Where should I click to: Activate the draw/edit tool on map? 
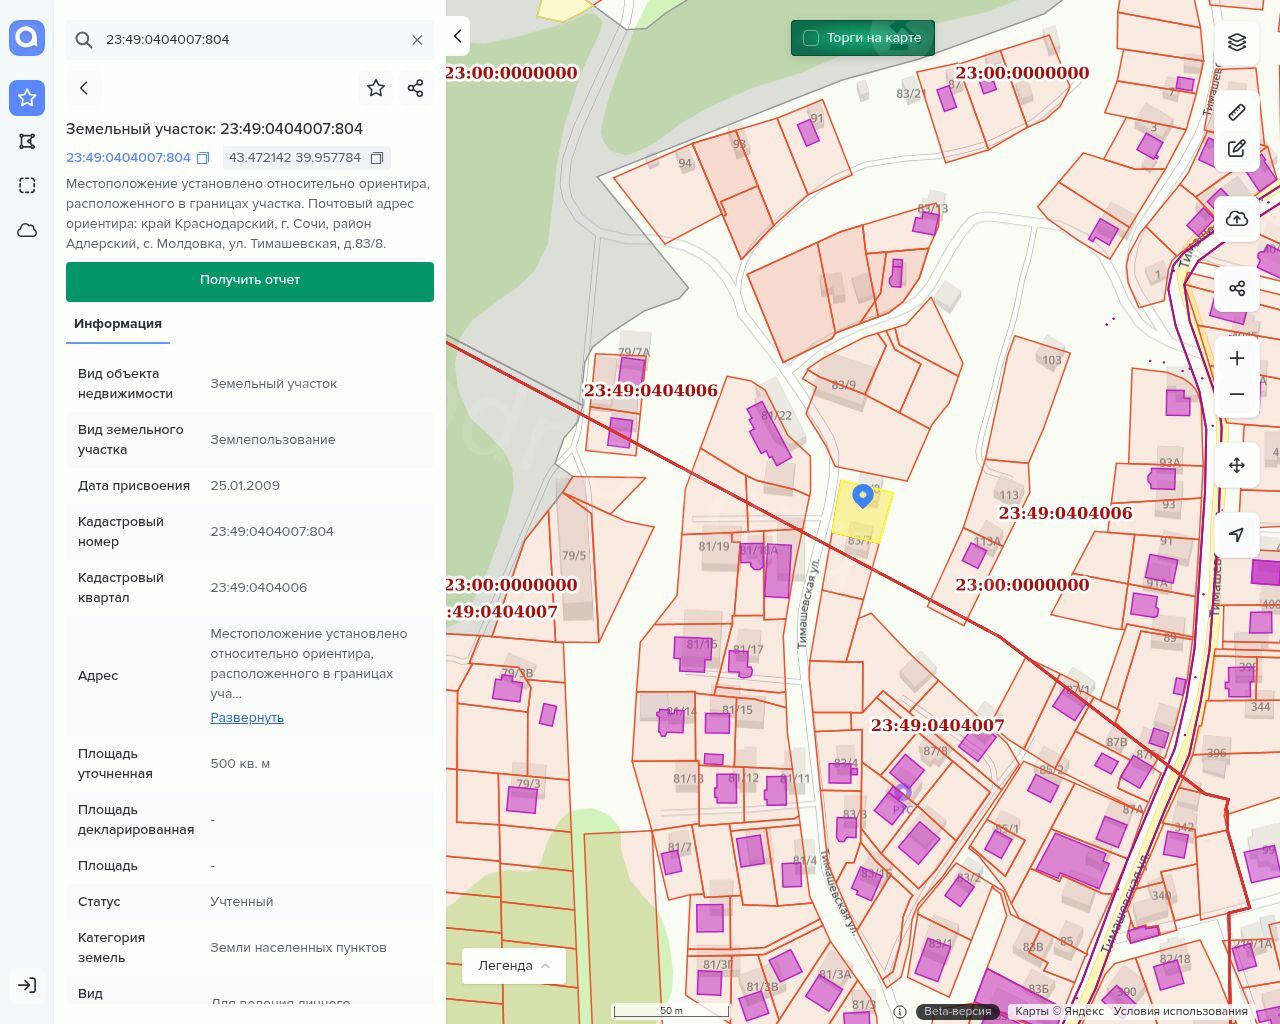(x=1237, y=149)
